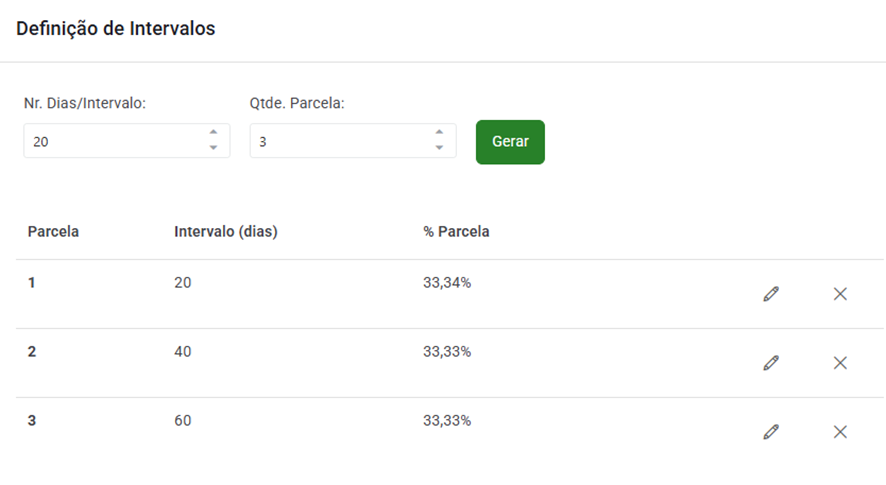The image size is (886, 485).
Task: Decrease Qtde. Parcela with down arrow
Action: click(x=439, y=148)
